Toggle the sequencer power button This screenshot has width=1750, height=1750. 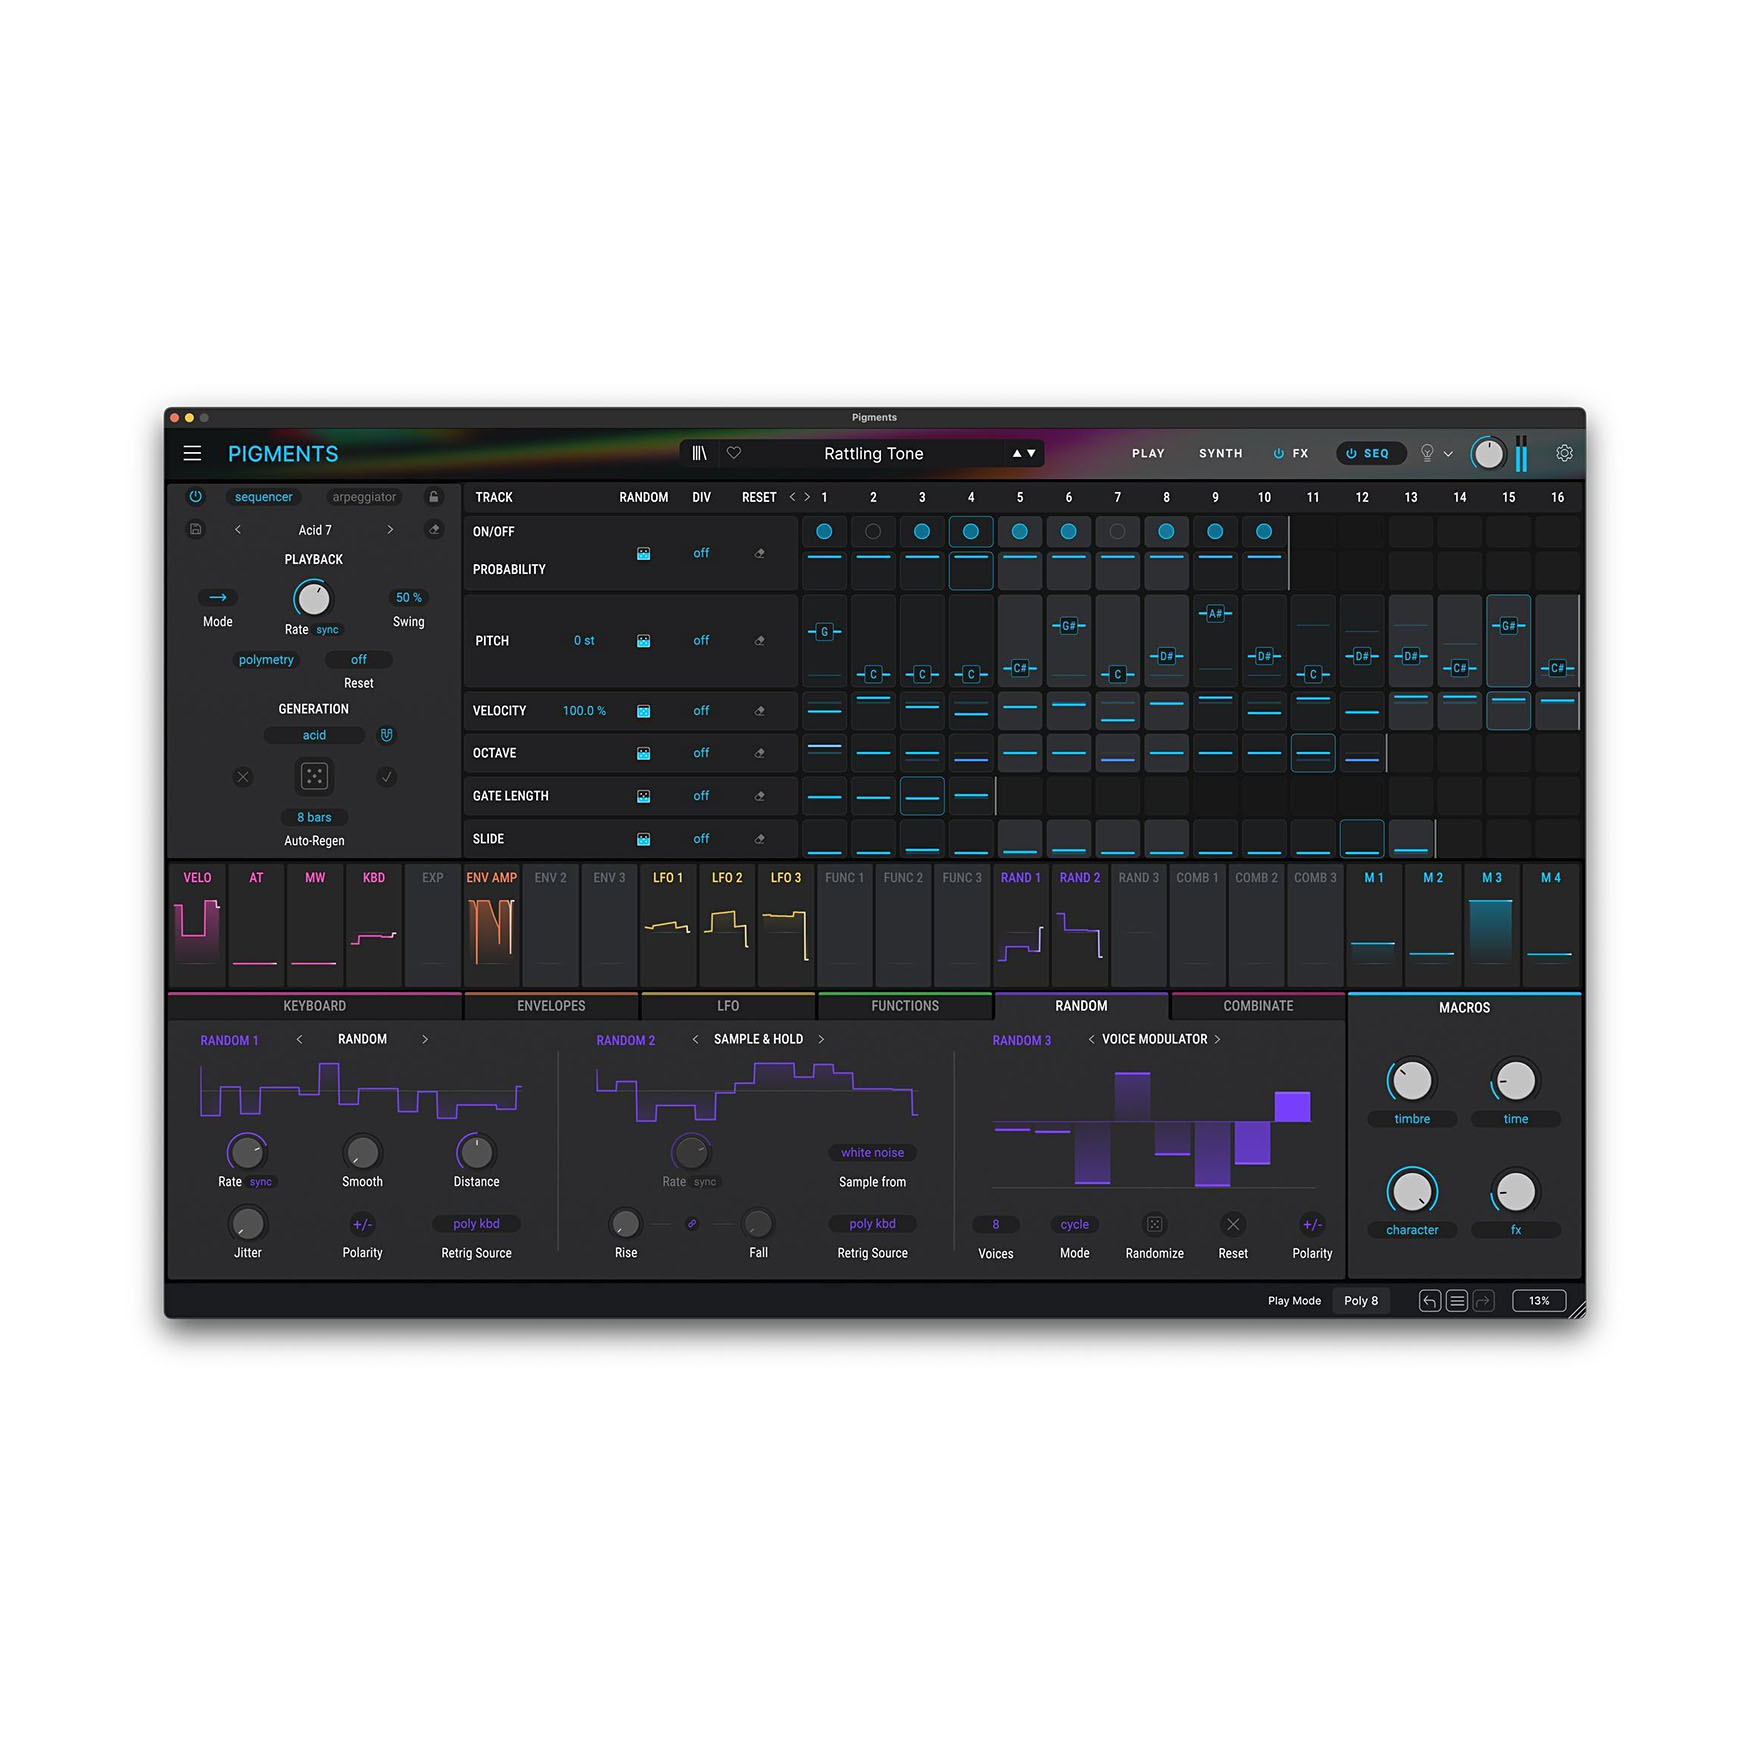tap(196, 497)
